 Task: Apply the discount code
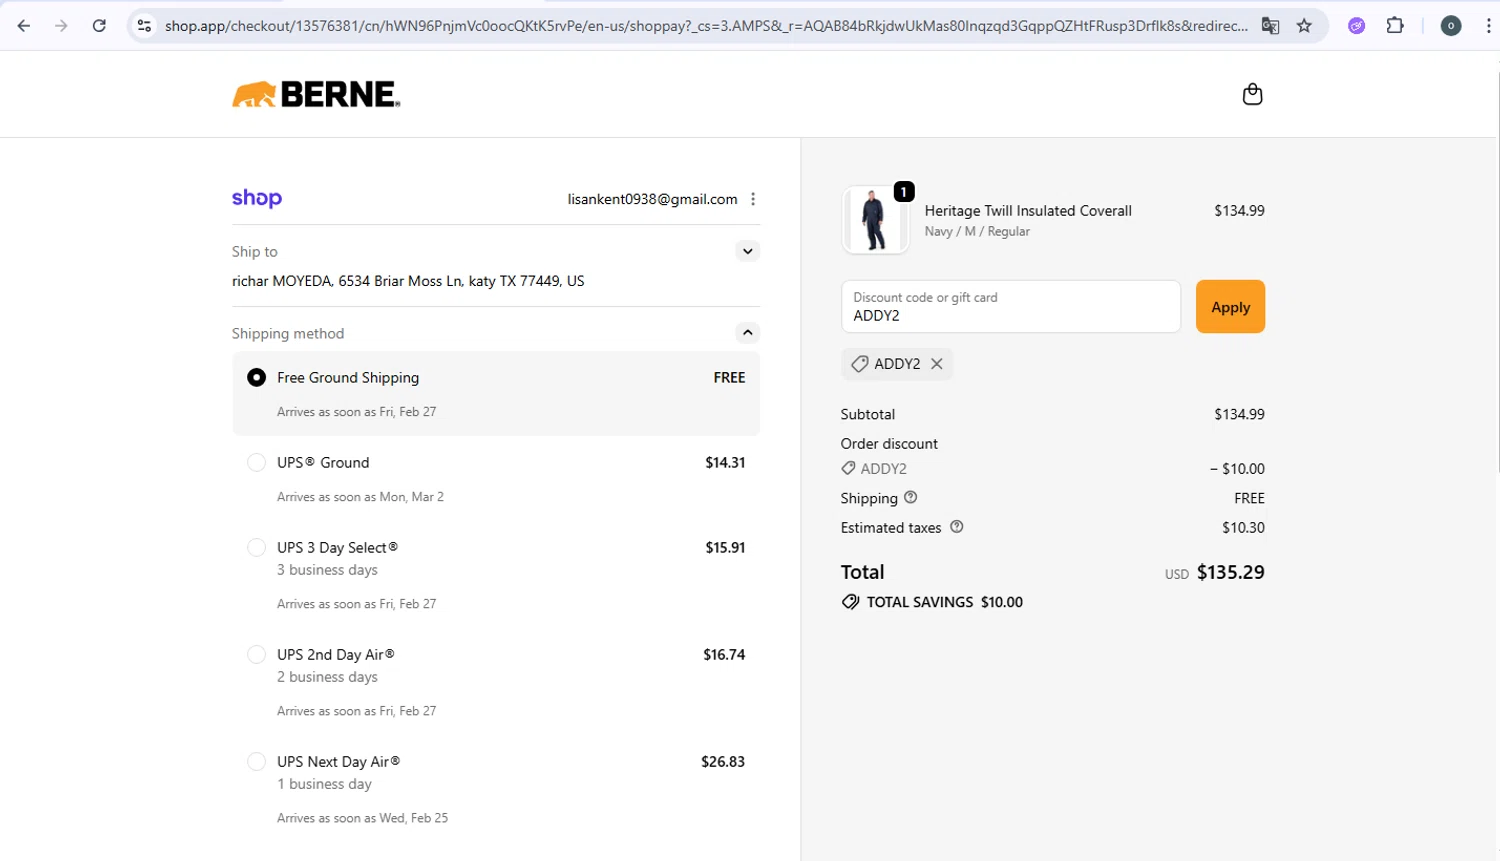[1230, 307]
